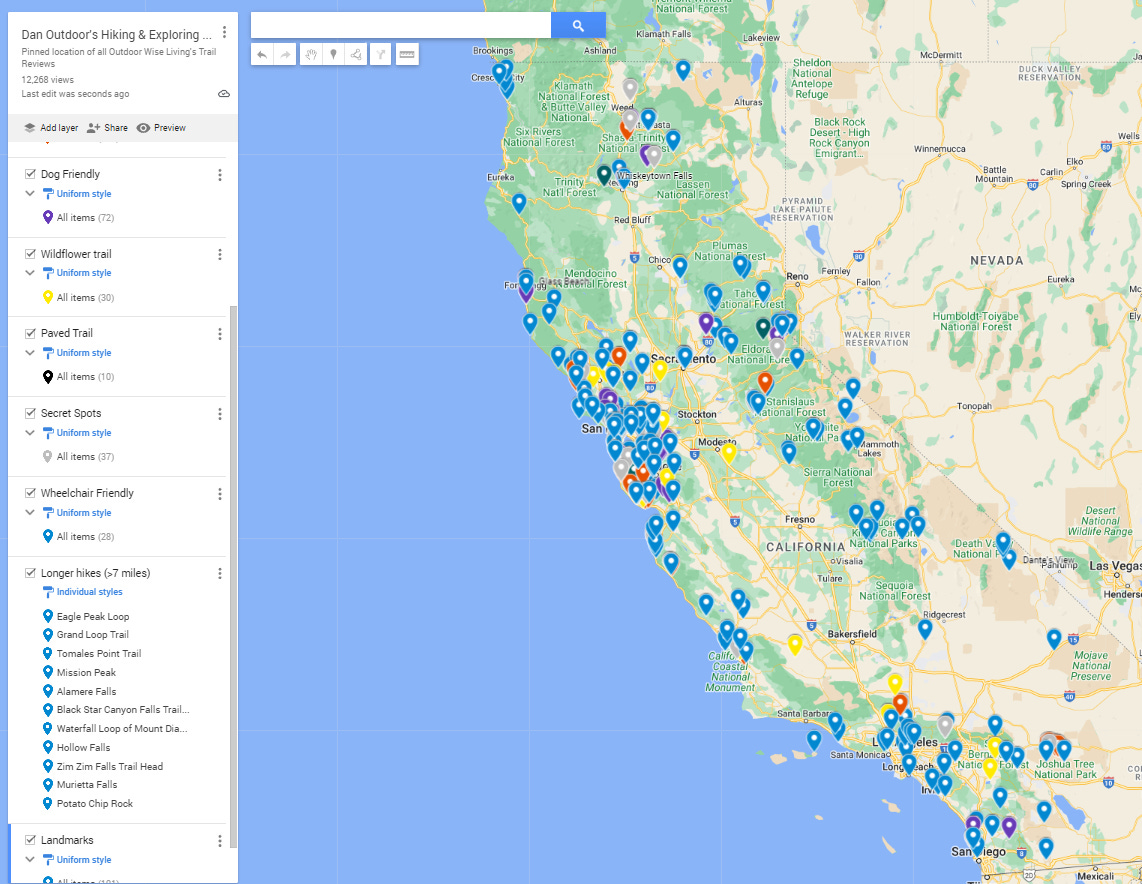Uncheck the Longer hikes layer
The width and height of the screenshot is (1142, 884).
coord(31,573)
